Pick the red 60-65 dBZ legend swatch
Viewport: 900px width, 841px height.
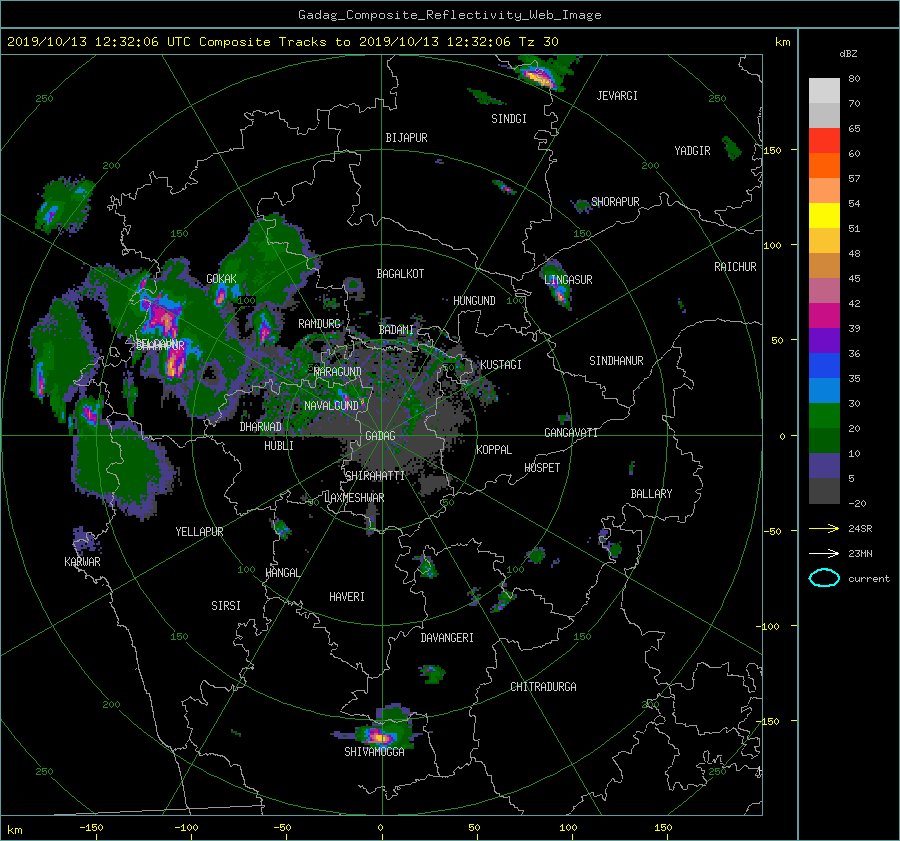[x=824, y=141]
